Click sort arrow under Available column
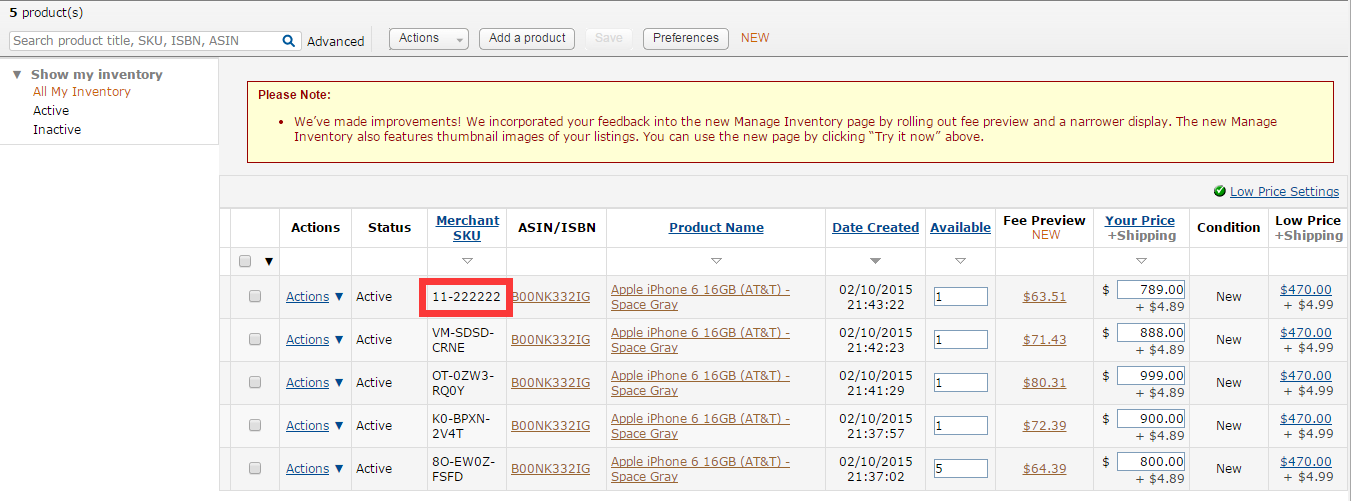The image size is (1351, 501). [x=960, y=261]
